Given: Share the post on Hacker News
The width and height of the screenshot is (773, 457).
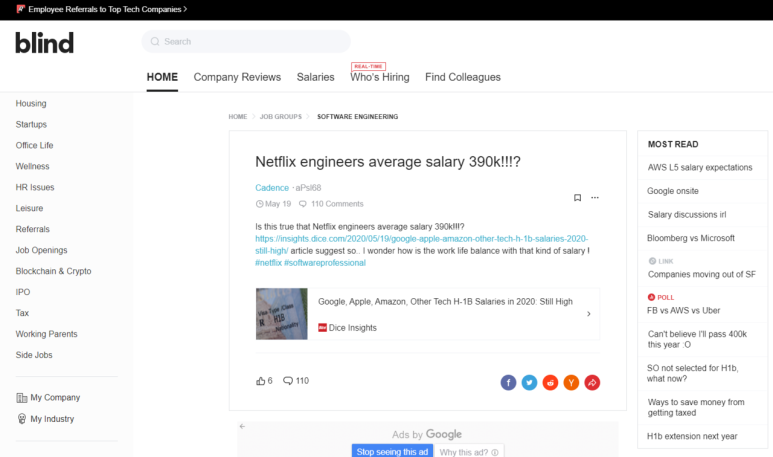Looking at the screenshot, I should (x=571, y=383).
